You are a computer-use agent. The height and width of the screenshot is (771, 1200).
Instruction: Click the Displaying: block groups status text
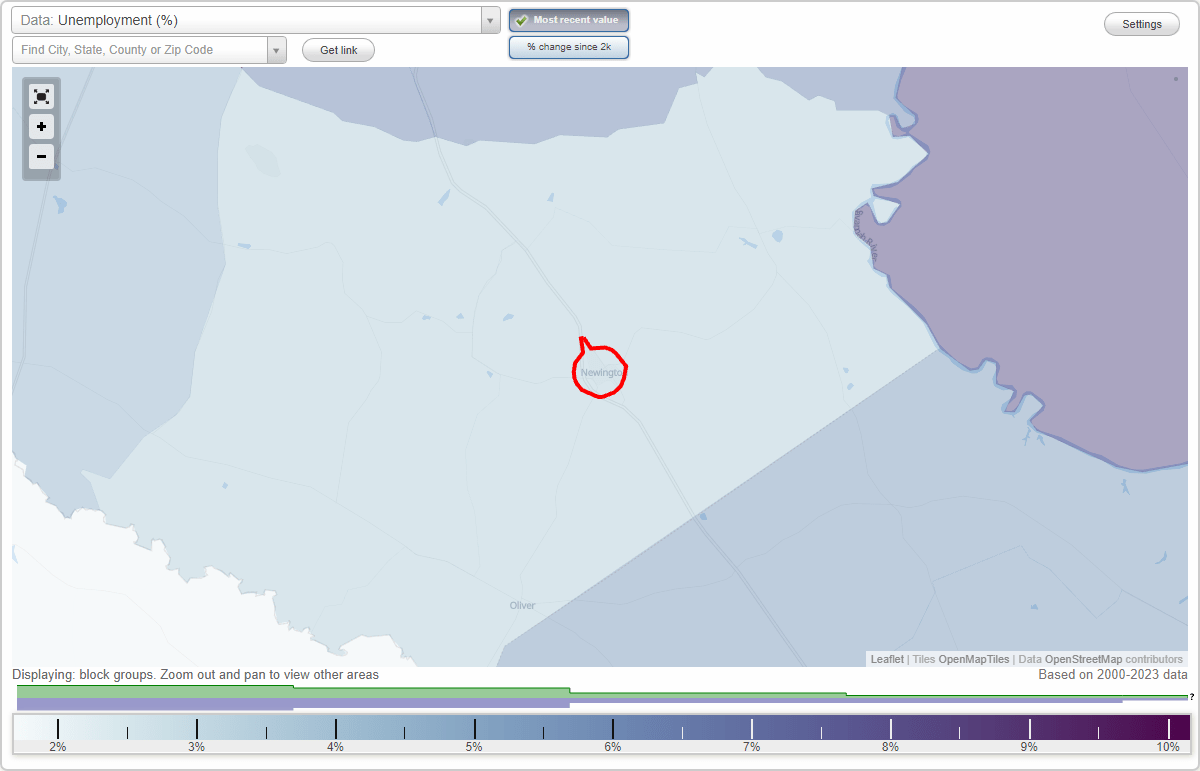195,675
